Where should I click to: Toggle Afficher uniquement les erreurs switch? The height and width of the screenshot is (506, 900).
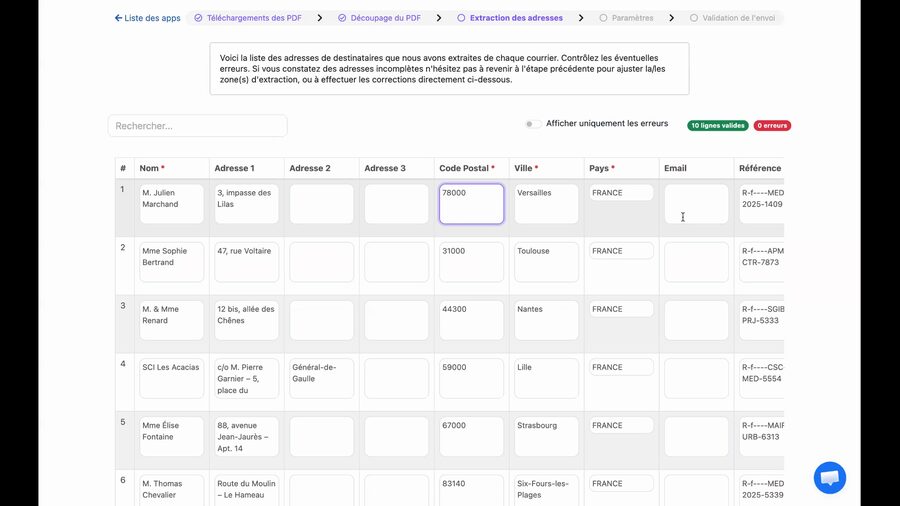[x=533, y=124]
